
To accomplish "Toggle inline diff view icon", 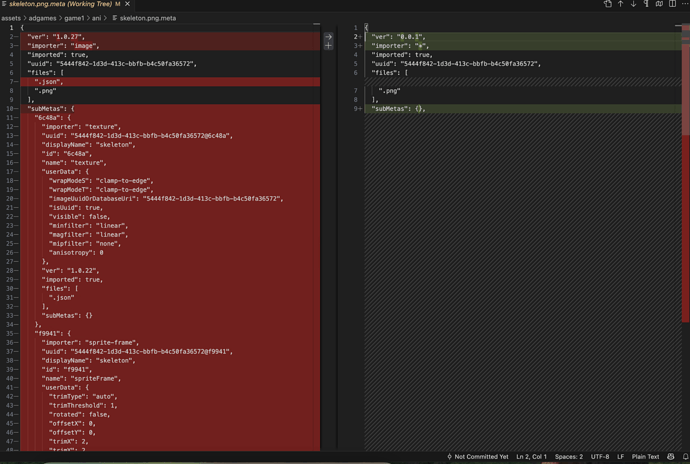I will (659, 4).
